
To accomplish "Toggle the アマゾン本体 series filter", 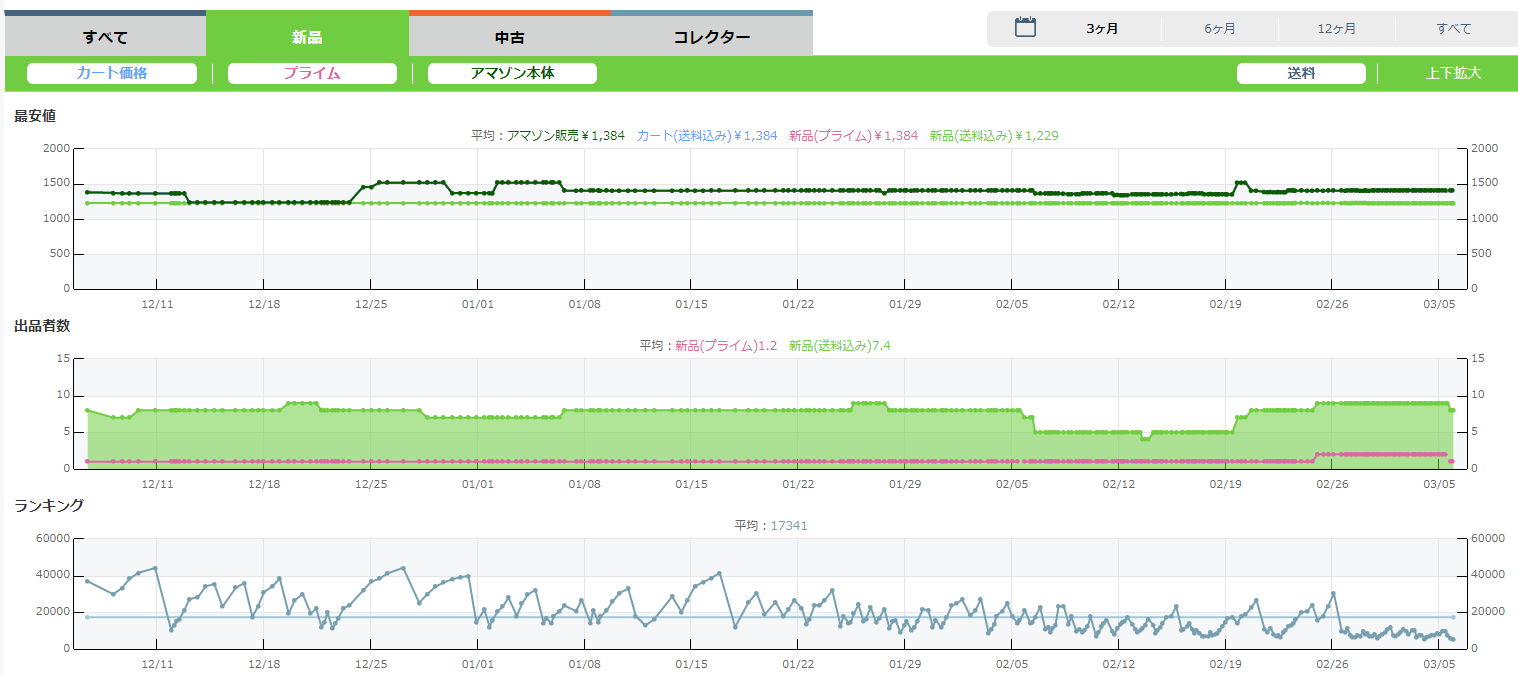I will 512,73.
